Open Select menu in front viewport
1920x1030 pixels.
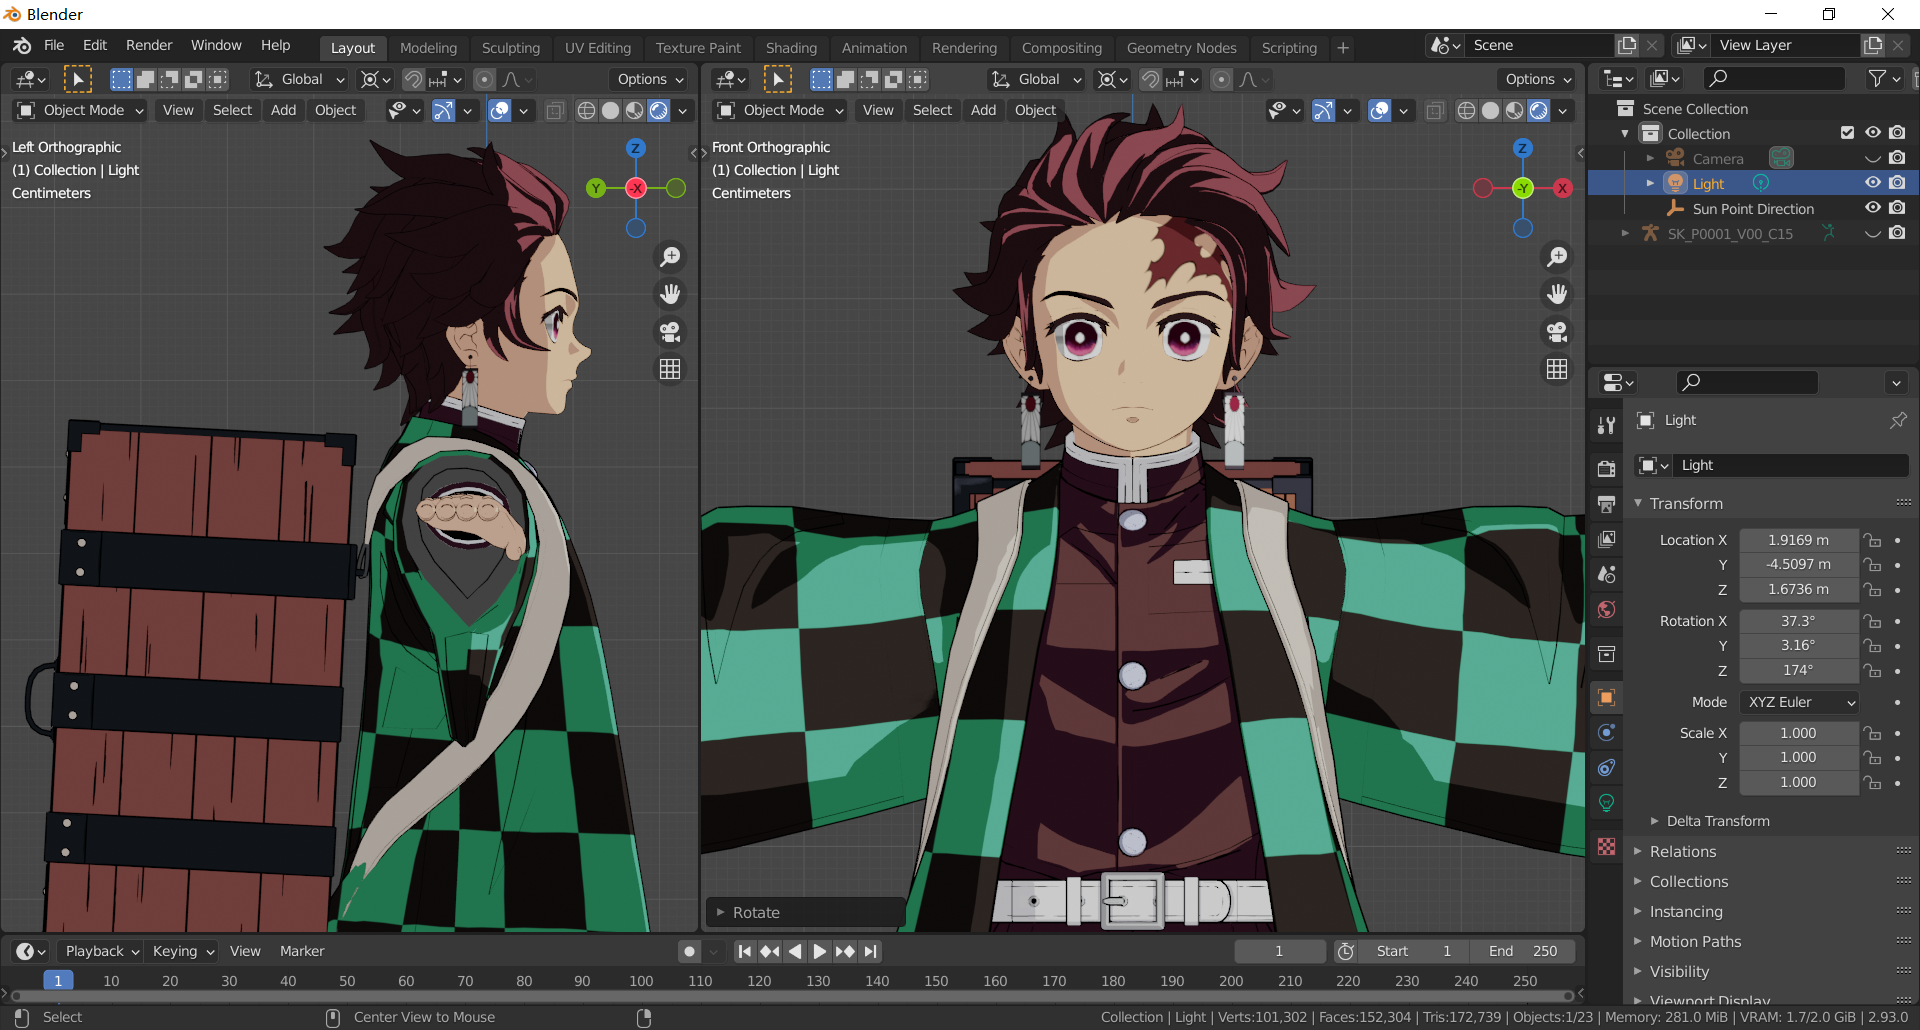[x=932, y=110]
